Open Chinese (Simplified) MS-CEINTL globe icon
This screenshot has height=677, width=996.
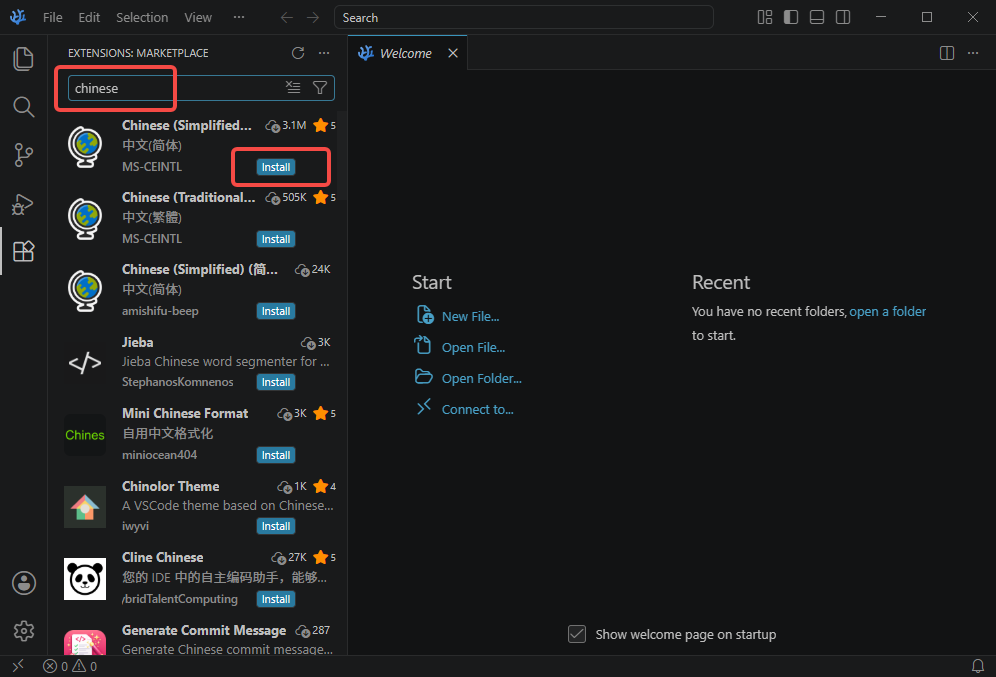click(85, 147)
